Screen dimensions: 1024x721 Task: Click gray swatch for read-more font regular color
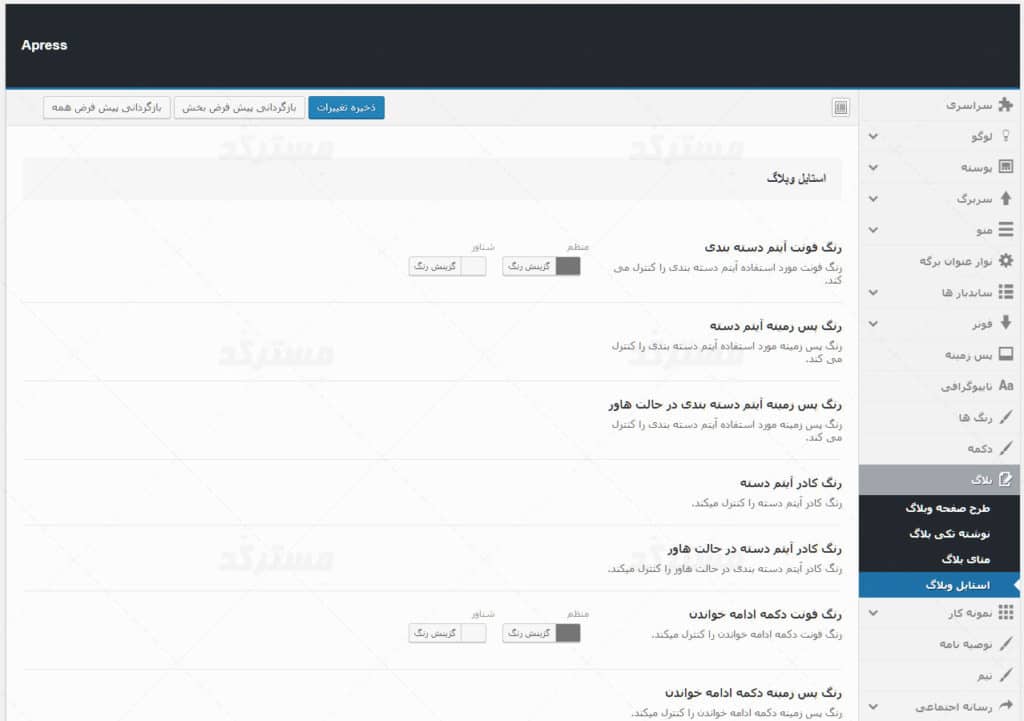(x=568, y=633)
